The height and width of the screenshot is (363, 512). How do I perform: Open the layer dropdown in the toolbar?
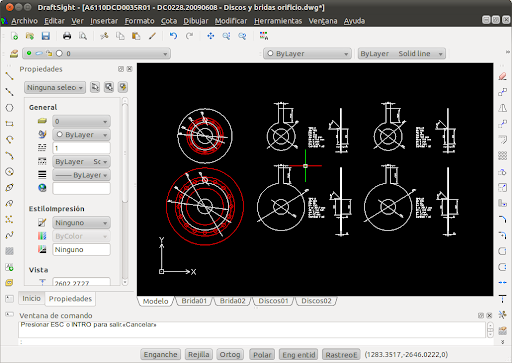[x=96, y=53]
